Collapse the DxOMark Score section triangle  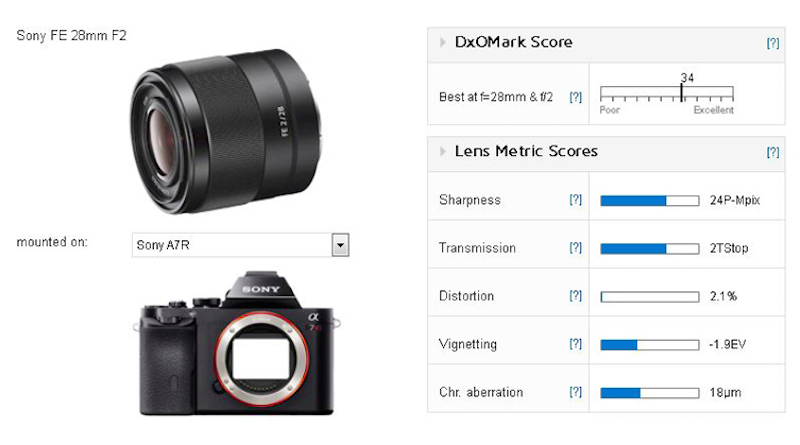point(442,42)
